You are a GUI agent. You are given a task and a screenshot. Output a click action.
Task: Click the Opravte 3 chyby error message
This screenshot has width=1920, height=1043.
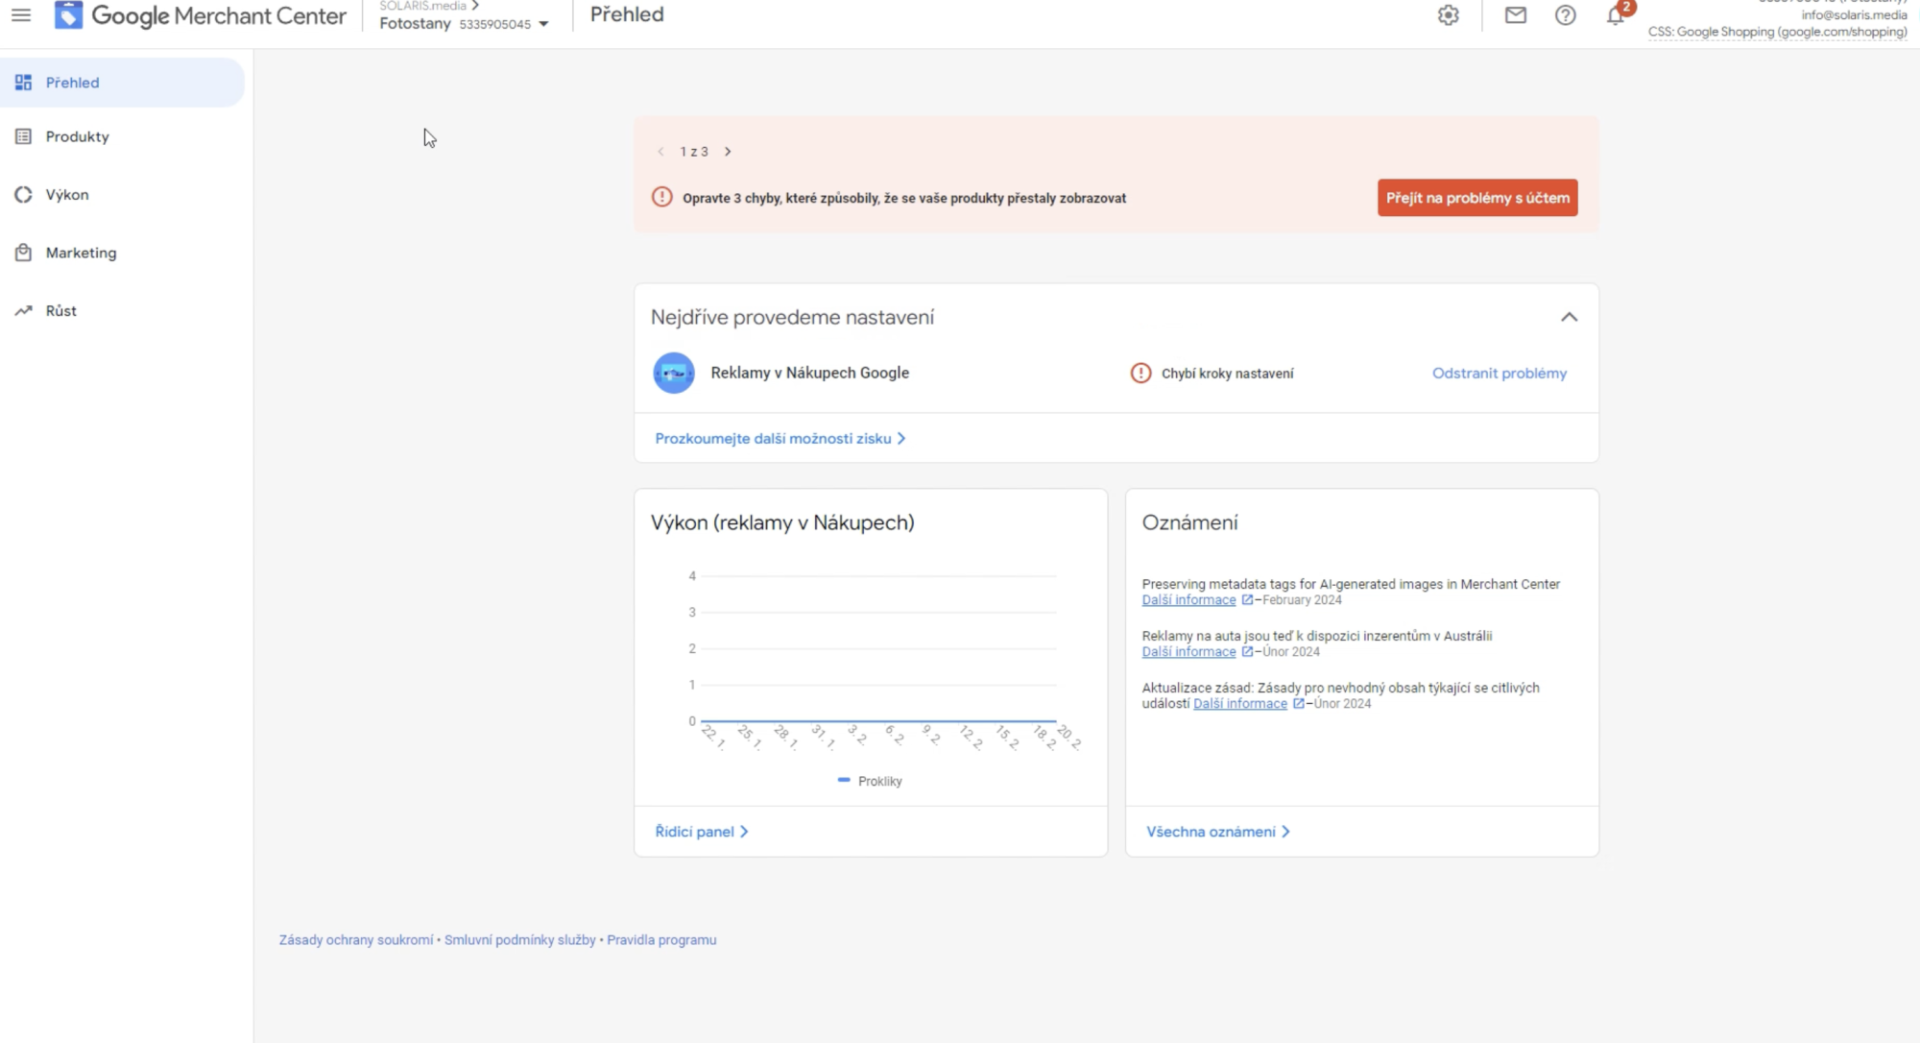coord(904,198)
